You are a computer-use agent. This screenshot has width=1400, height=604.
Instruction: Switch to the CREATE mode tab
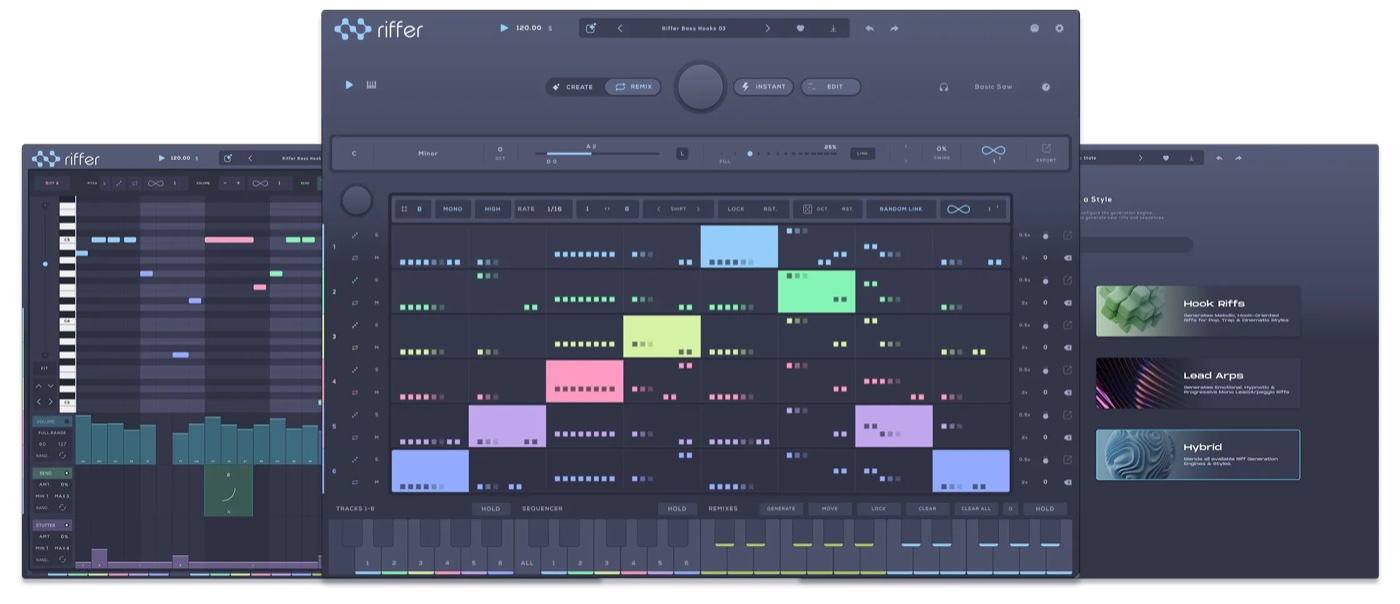pos(573,87)
